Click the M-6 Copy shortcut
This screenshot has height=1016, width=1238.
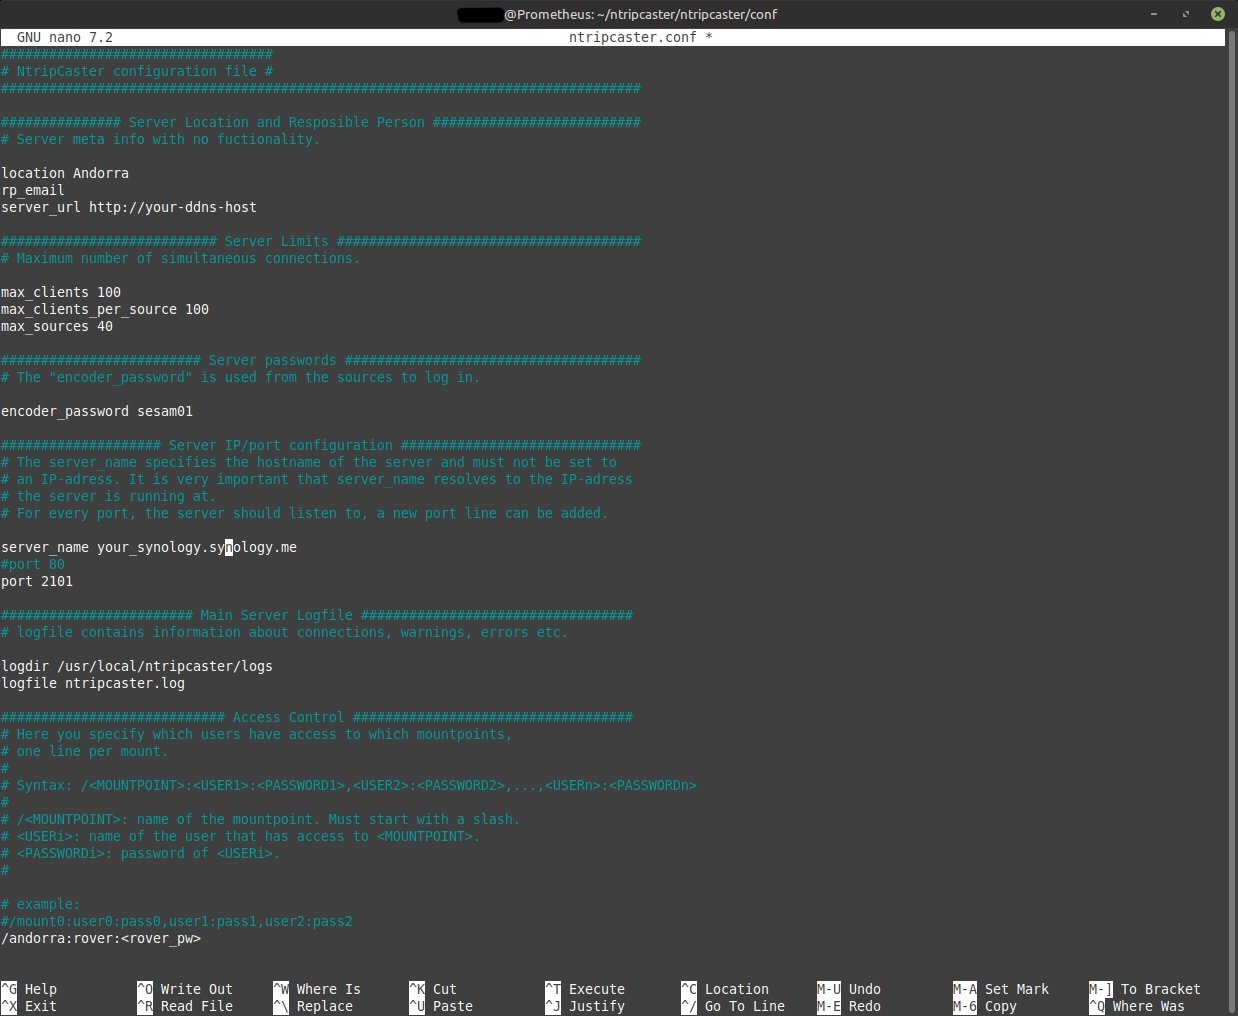click(x=985, y=1006)
